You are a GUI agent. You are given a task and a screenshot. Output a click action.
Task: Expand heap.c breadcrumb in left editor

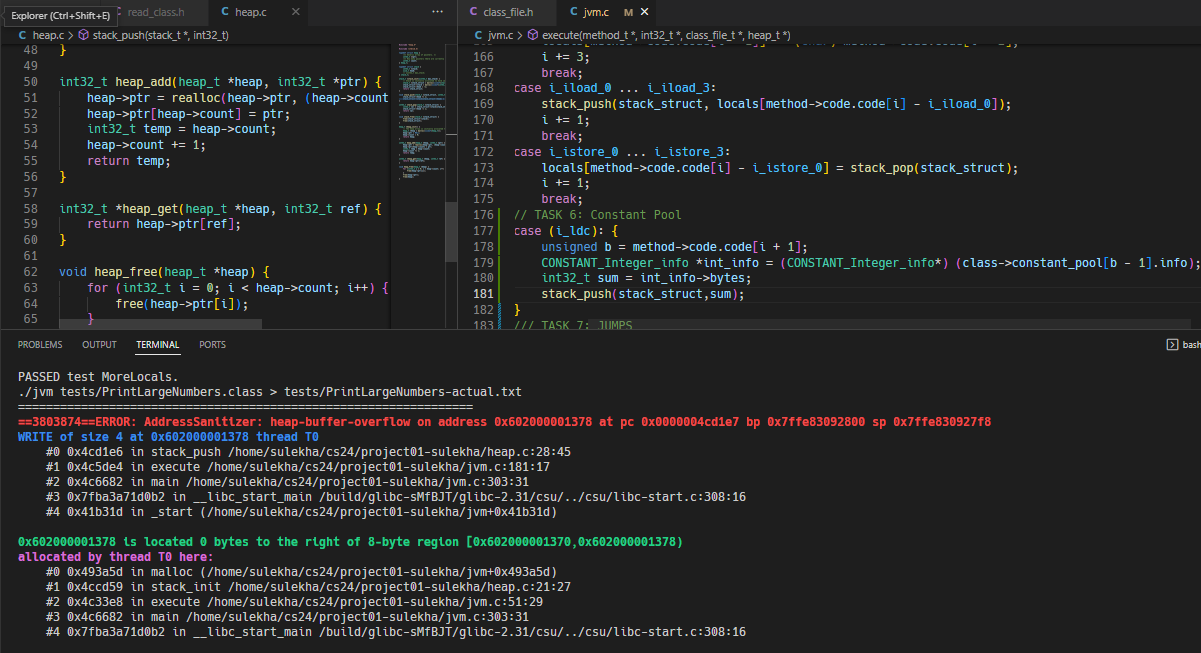[x=46, y=35]
